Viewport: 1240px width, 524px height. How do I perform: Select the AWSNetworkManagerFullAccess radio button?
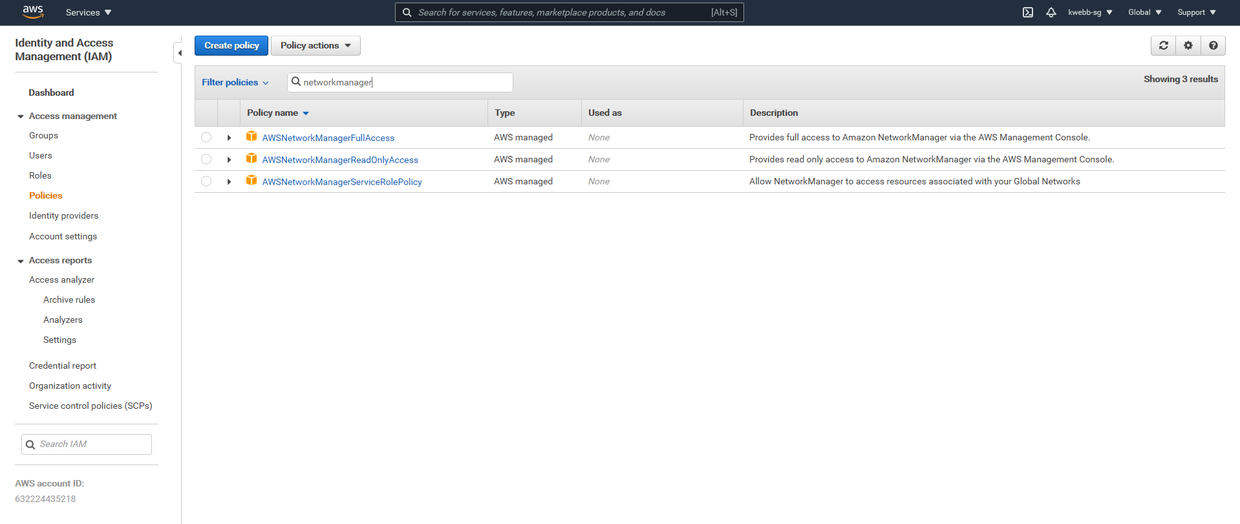[x=206, y=137]
